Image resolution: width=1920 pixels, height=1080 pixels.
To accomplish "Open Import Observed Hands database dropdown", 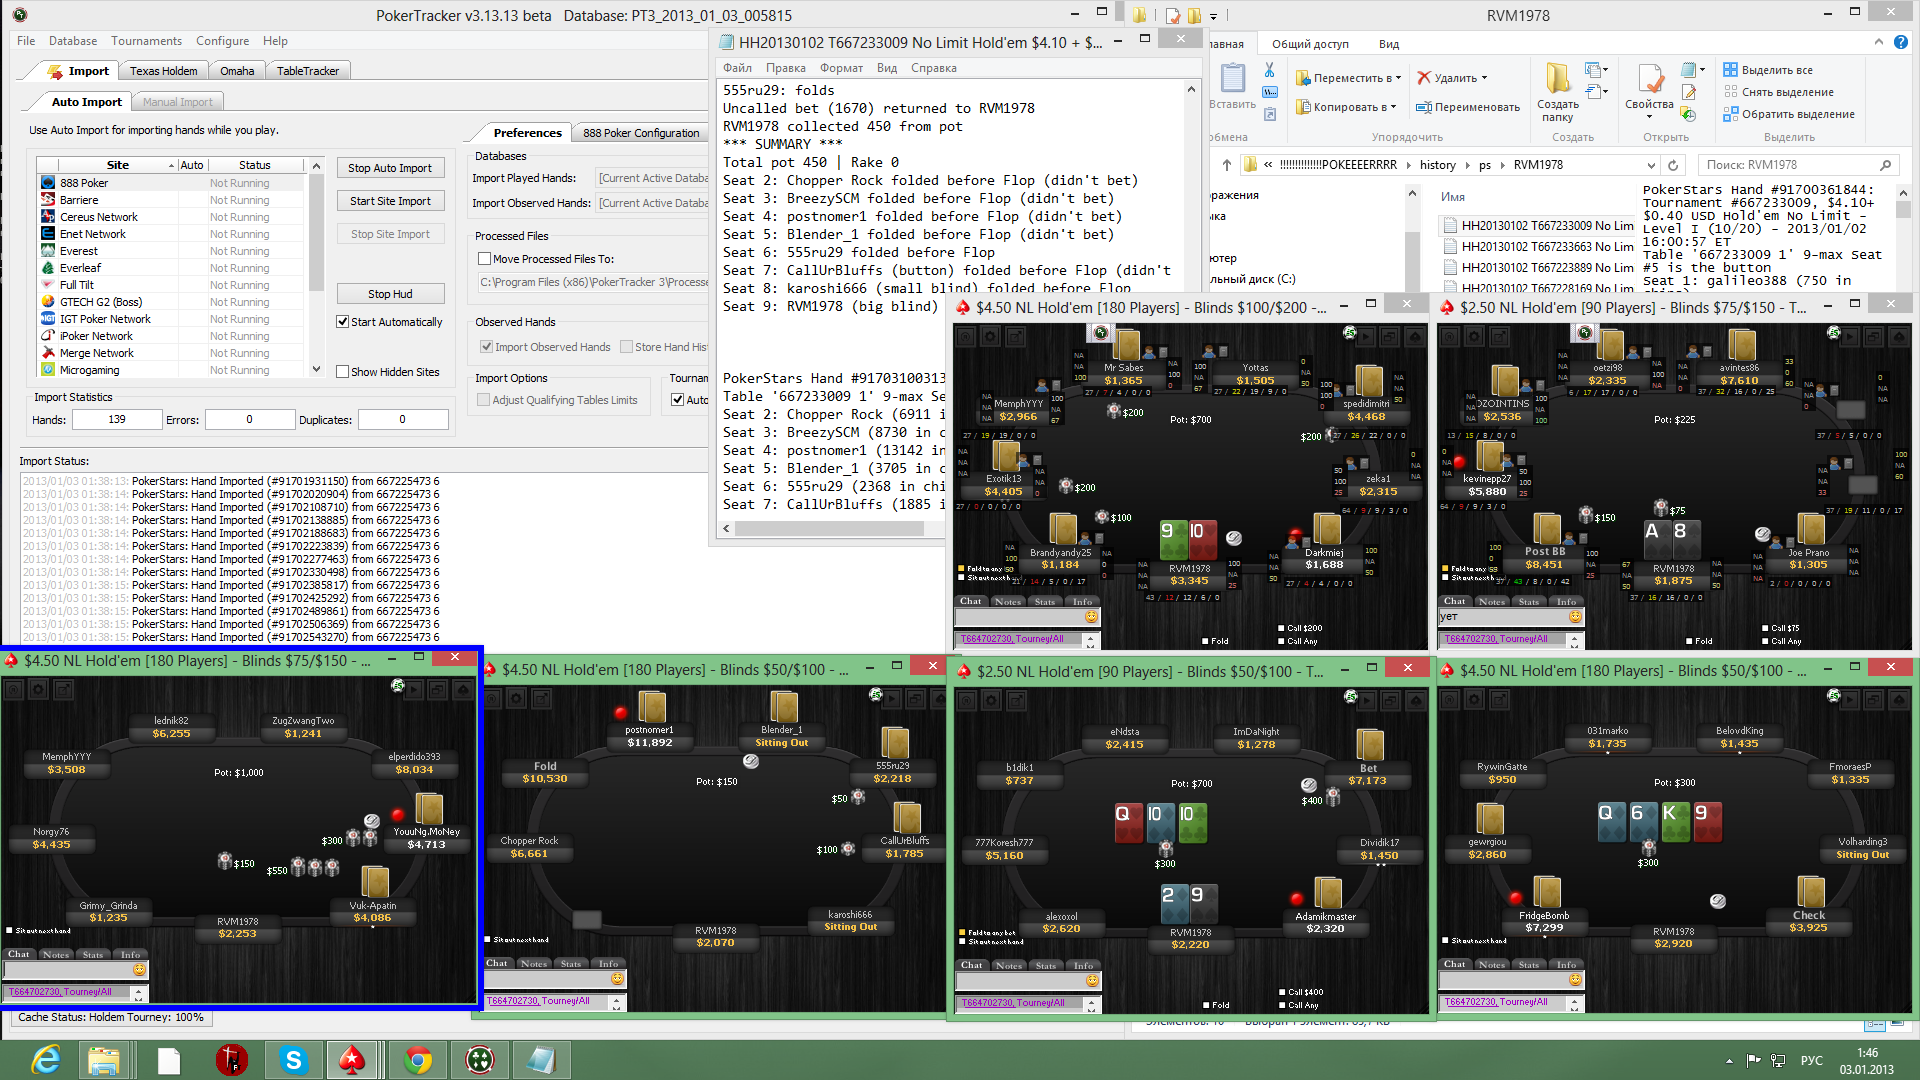I will coord(653,203).
